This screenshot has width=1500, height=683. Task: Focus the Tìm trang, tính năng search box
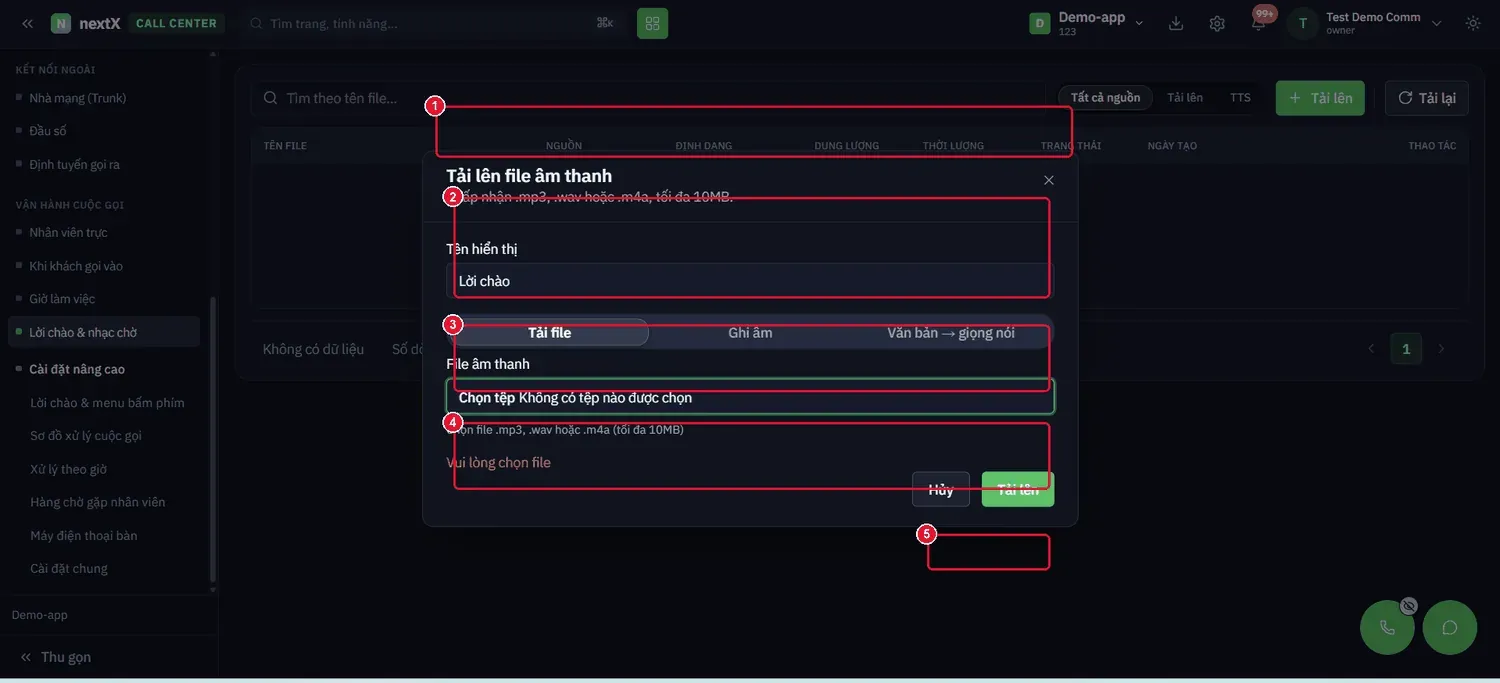[x=432, y=23]
